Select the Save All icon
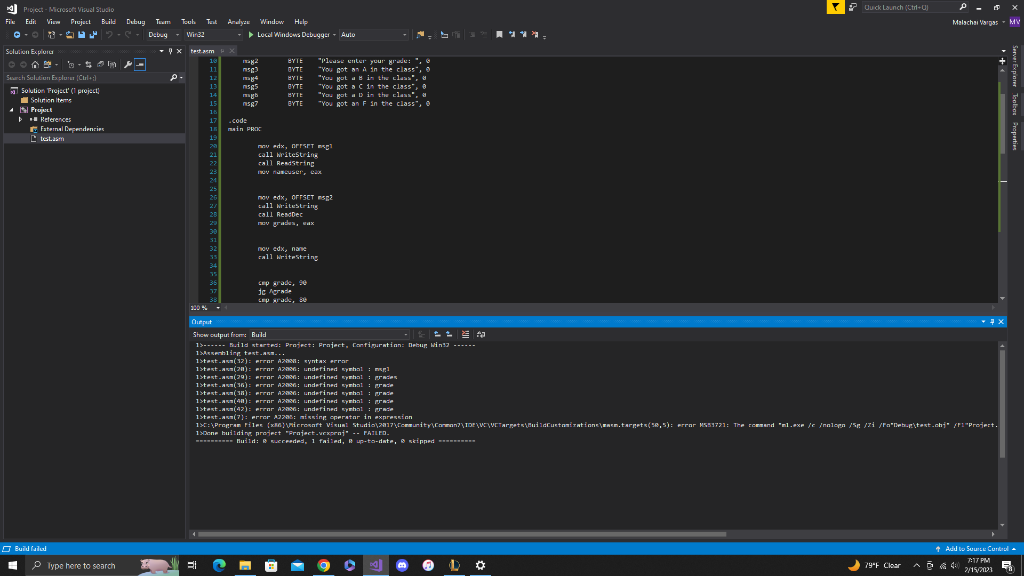 pos(94,34)
